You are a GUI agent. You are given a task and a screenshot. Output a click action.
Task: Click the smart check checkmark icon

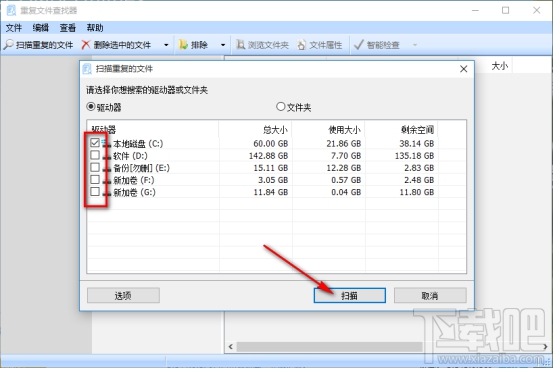[358, 45]
